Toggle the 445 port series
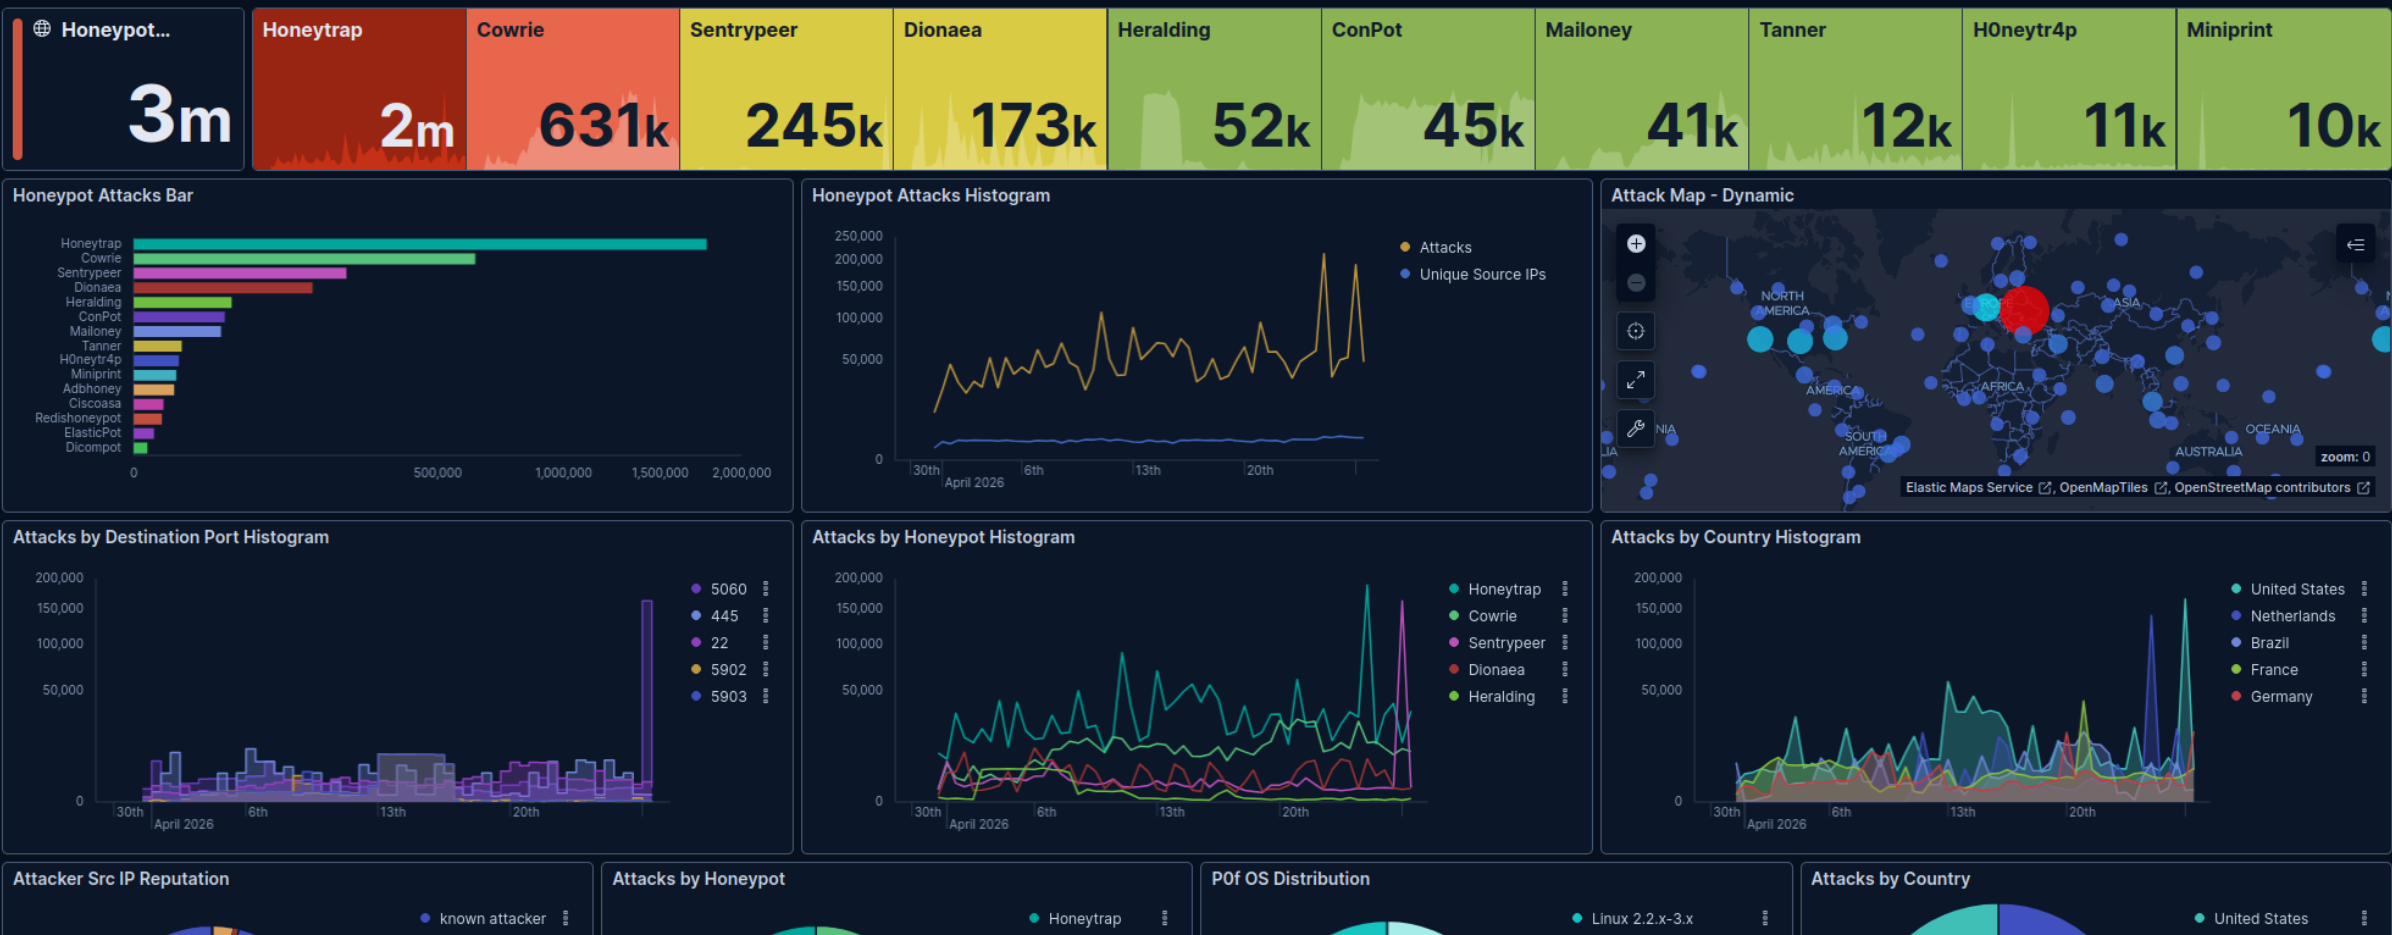The height and width of the screenshot is (935, 2392). pyautogui.click(x=724, y=616)
